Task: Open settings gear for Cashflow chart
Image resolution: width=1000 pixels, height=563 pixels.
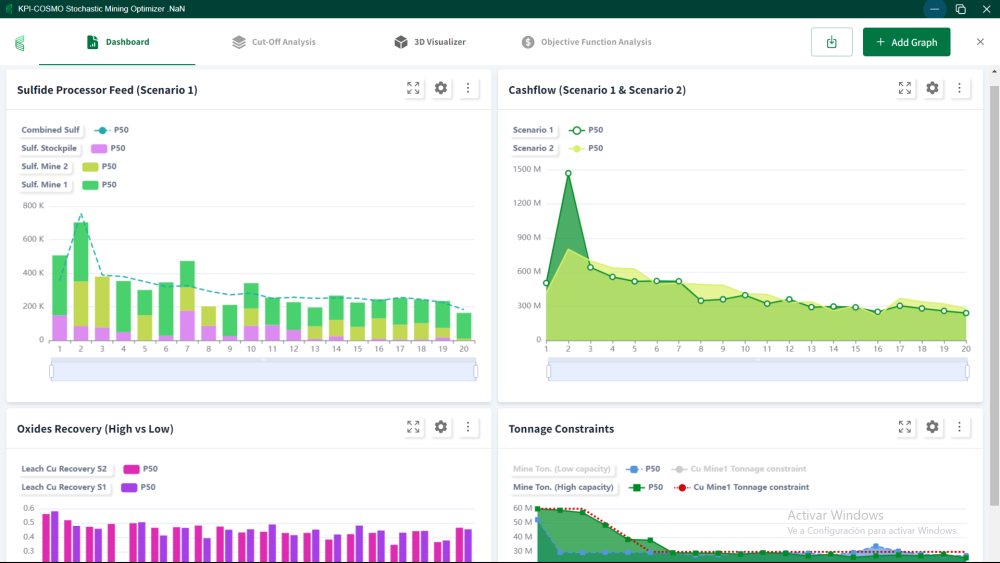Action: point(932,89)
